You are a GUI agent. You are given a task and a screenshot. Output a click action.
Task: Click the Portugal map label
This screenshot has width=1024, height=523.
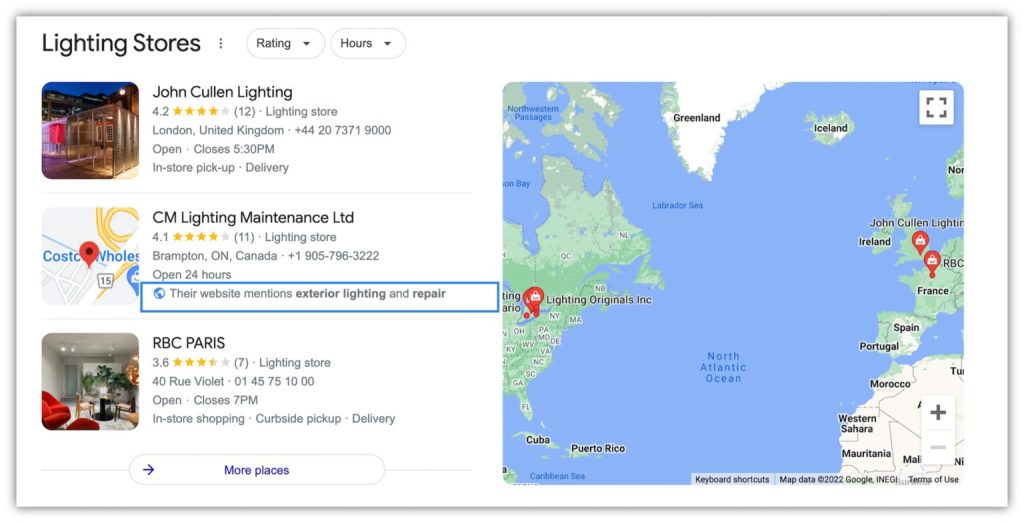[879, 347]
